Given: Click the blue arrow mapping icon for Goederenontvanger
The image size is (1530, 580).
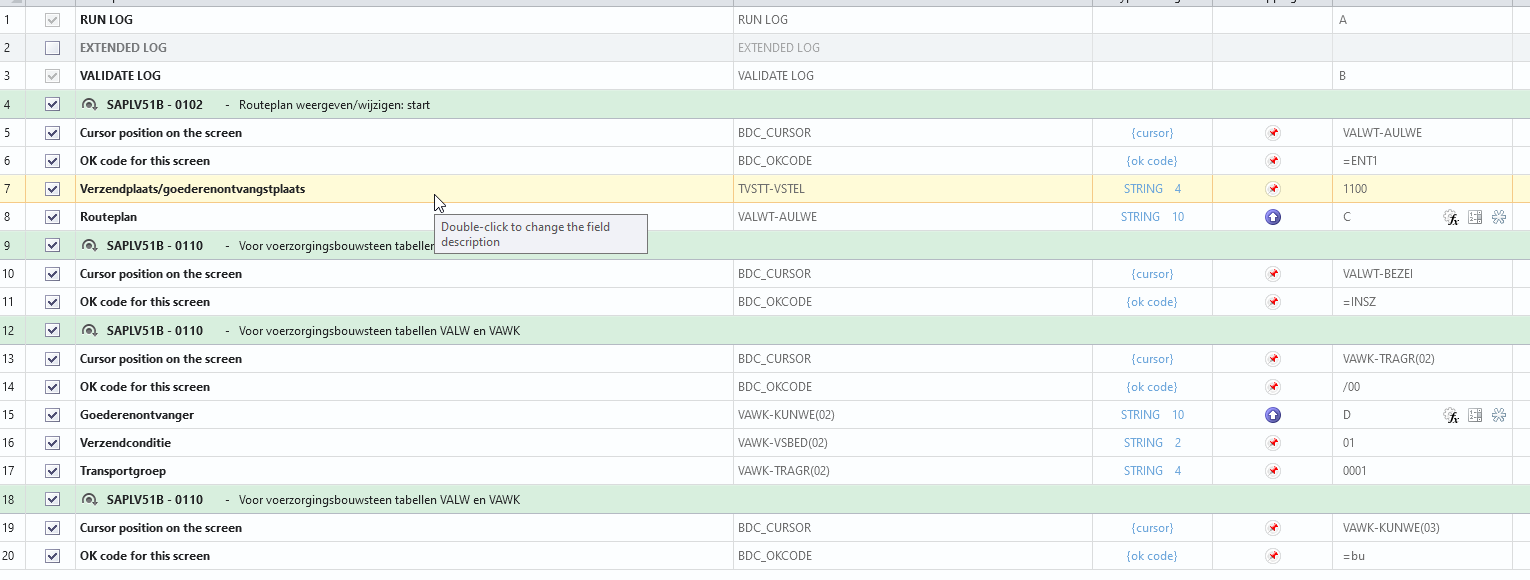Looking at the screenshot, I should (x=1272, y=415).
